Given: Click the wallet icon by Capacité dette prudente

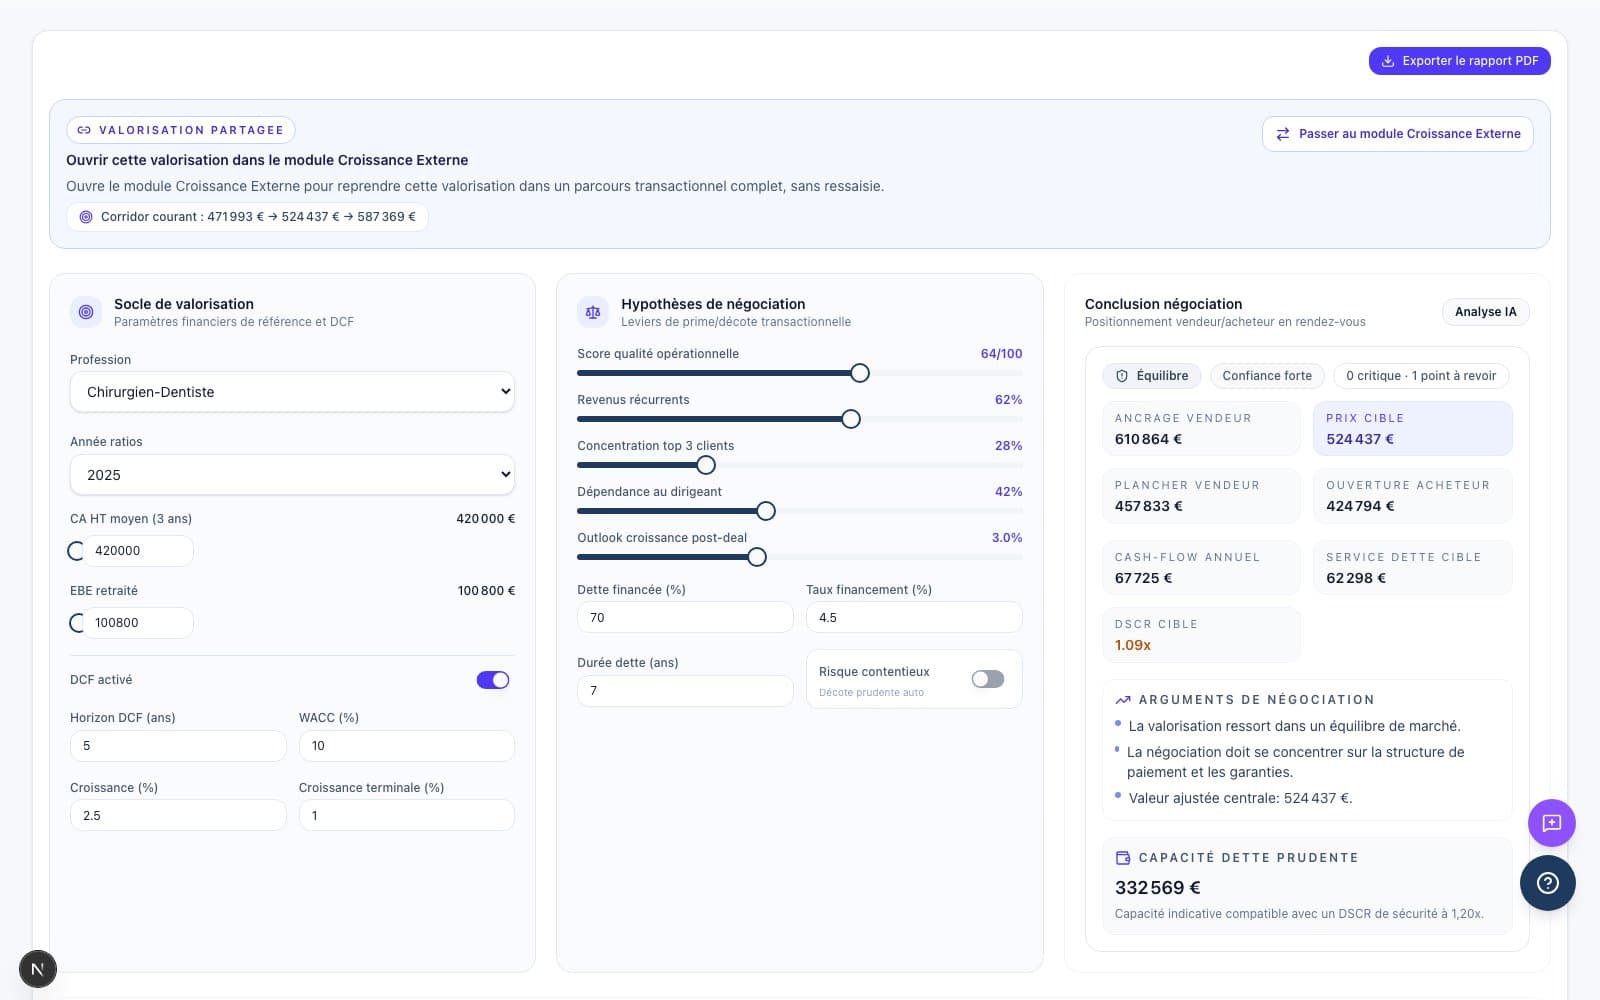Looking at the screenshot, I should (1122, 858).
